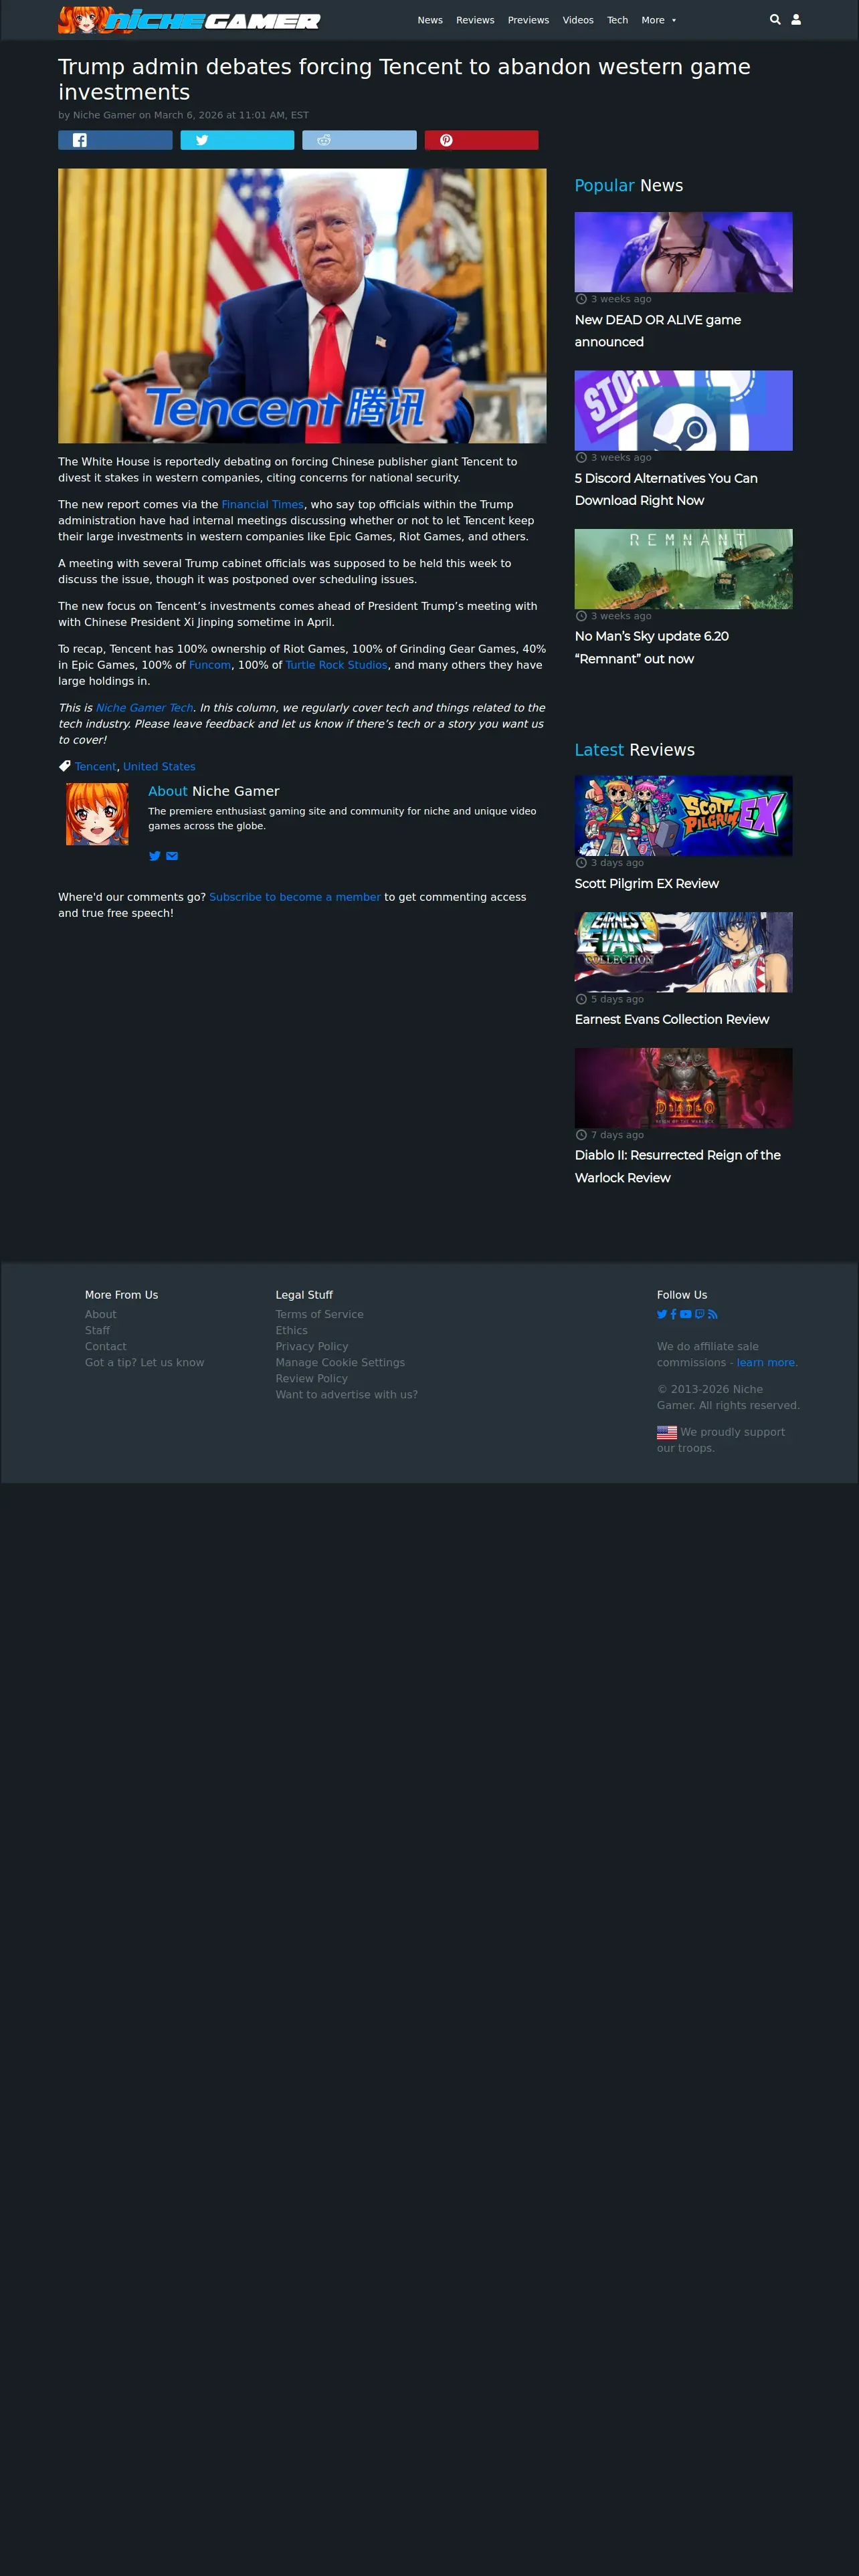Select Videos in the navigation bar
This screenshot has height=2576, width=859.
click(578, 20)
